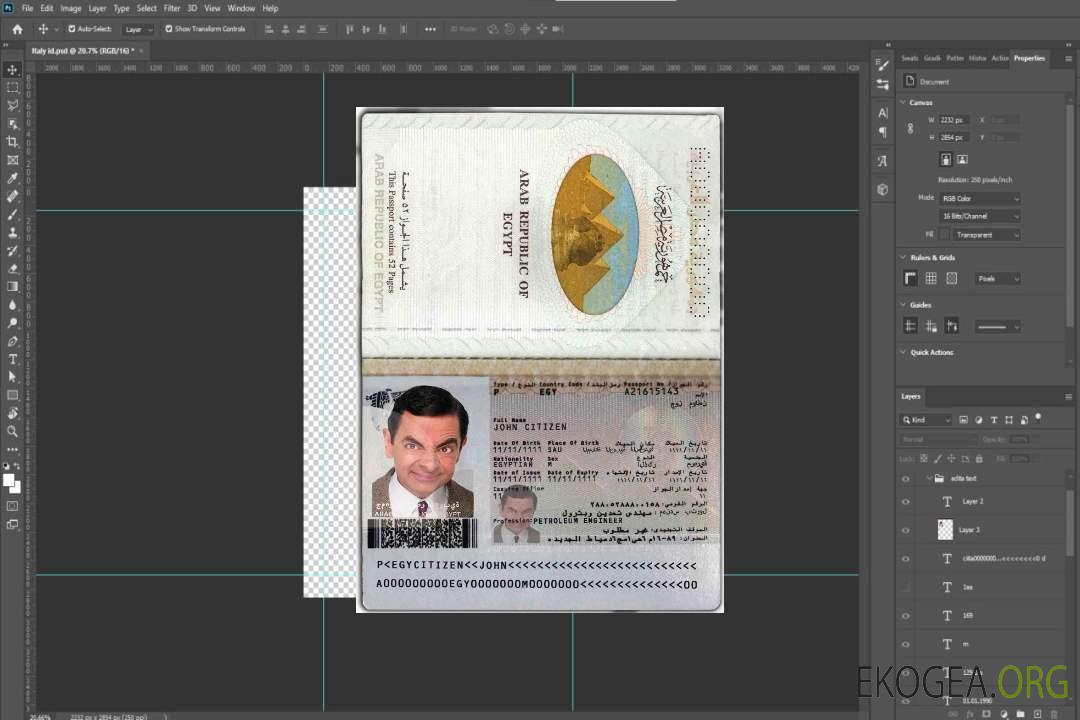1080x720 pixels.
Task: Toggle rulers in Rulers & Grids
Action: 911,278
